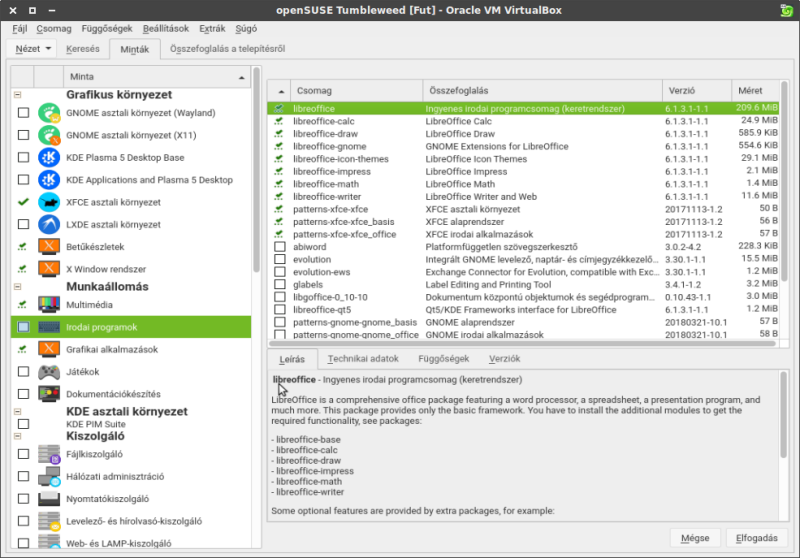Click the Grafikai alkalmazások icon

coord(49,349)
